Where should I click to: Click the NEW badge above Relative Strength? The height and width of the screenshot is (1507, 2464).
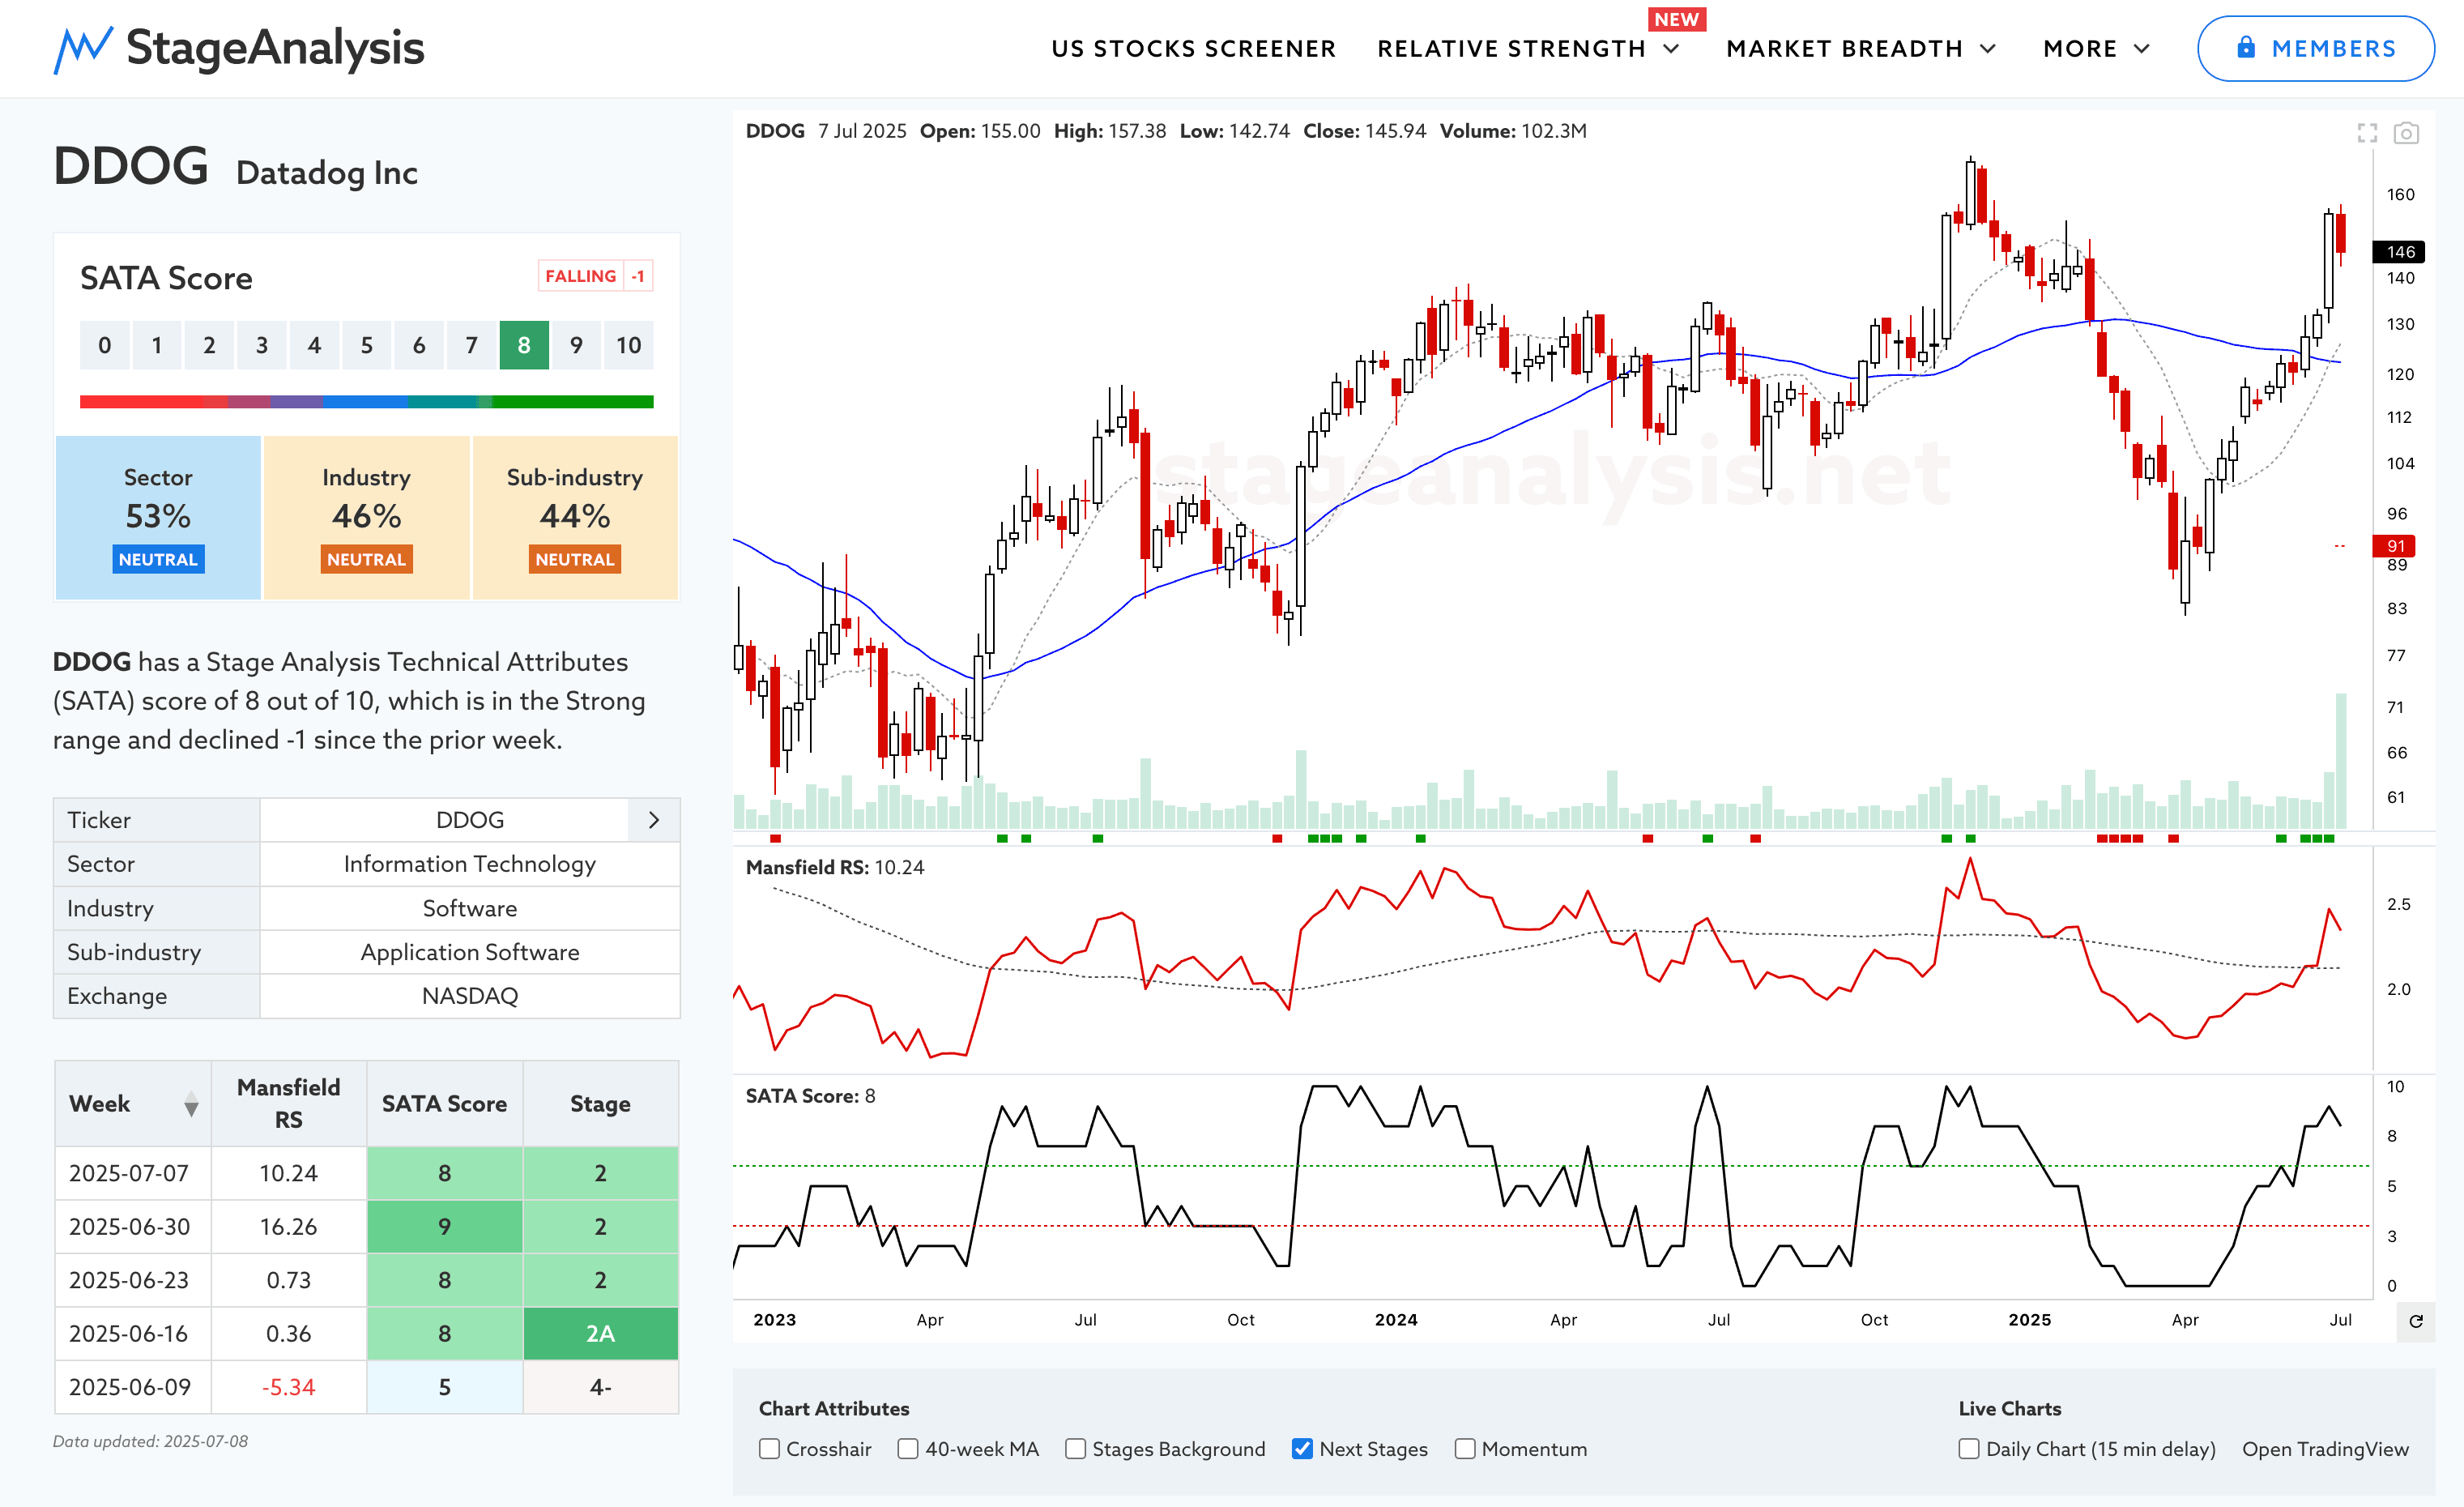pos(1677,19)
